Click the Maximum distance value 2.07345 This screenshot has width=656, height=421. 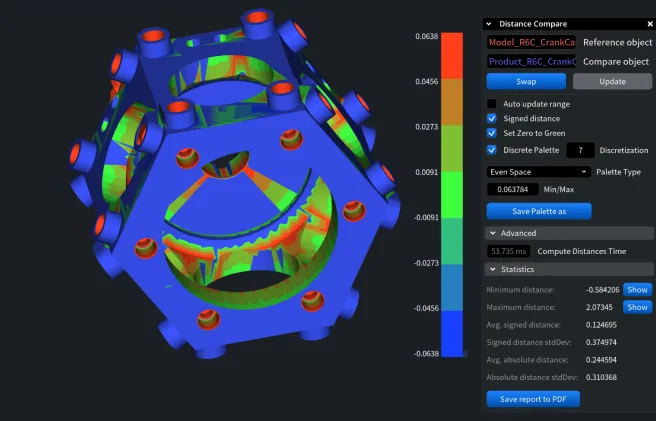coord(599,307)
